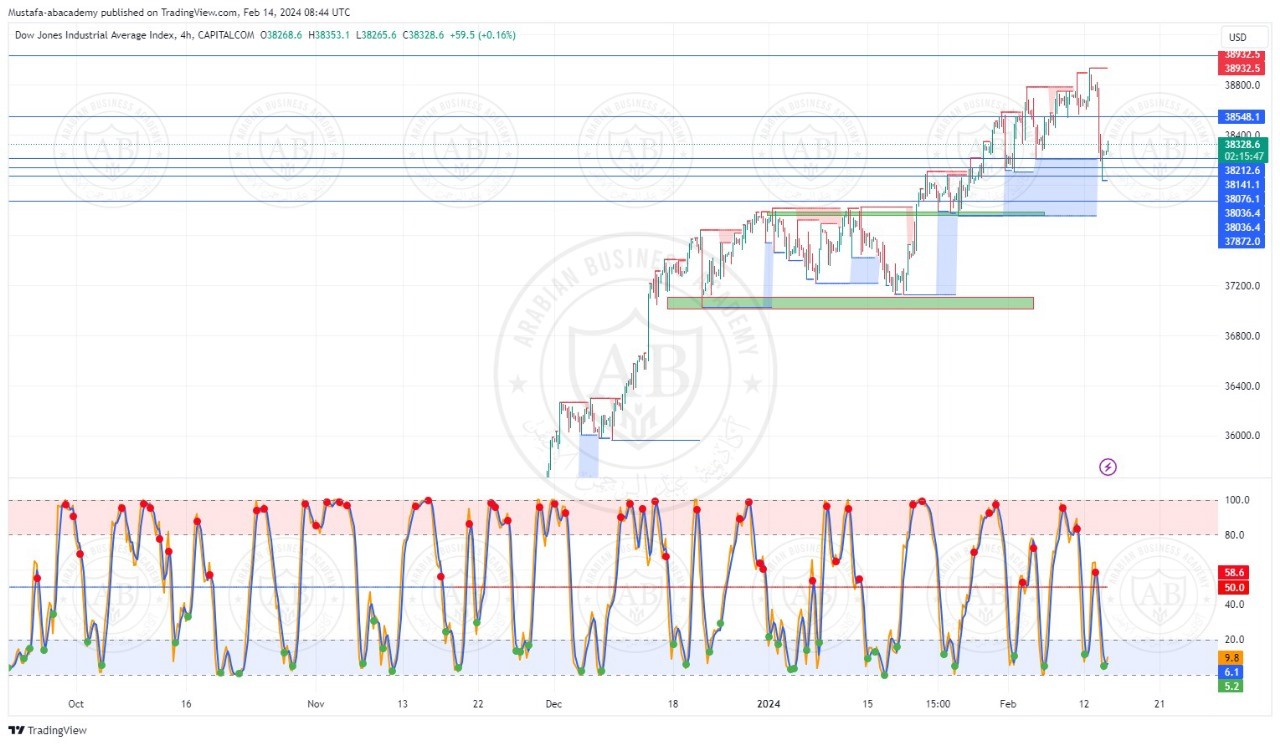Select the large blue shaded rectangle below 38212.6
Viewport: 1280px width, 745px height.
point(1050,187)
